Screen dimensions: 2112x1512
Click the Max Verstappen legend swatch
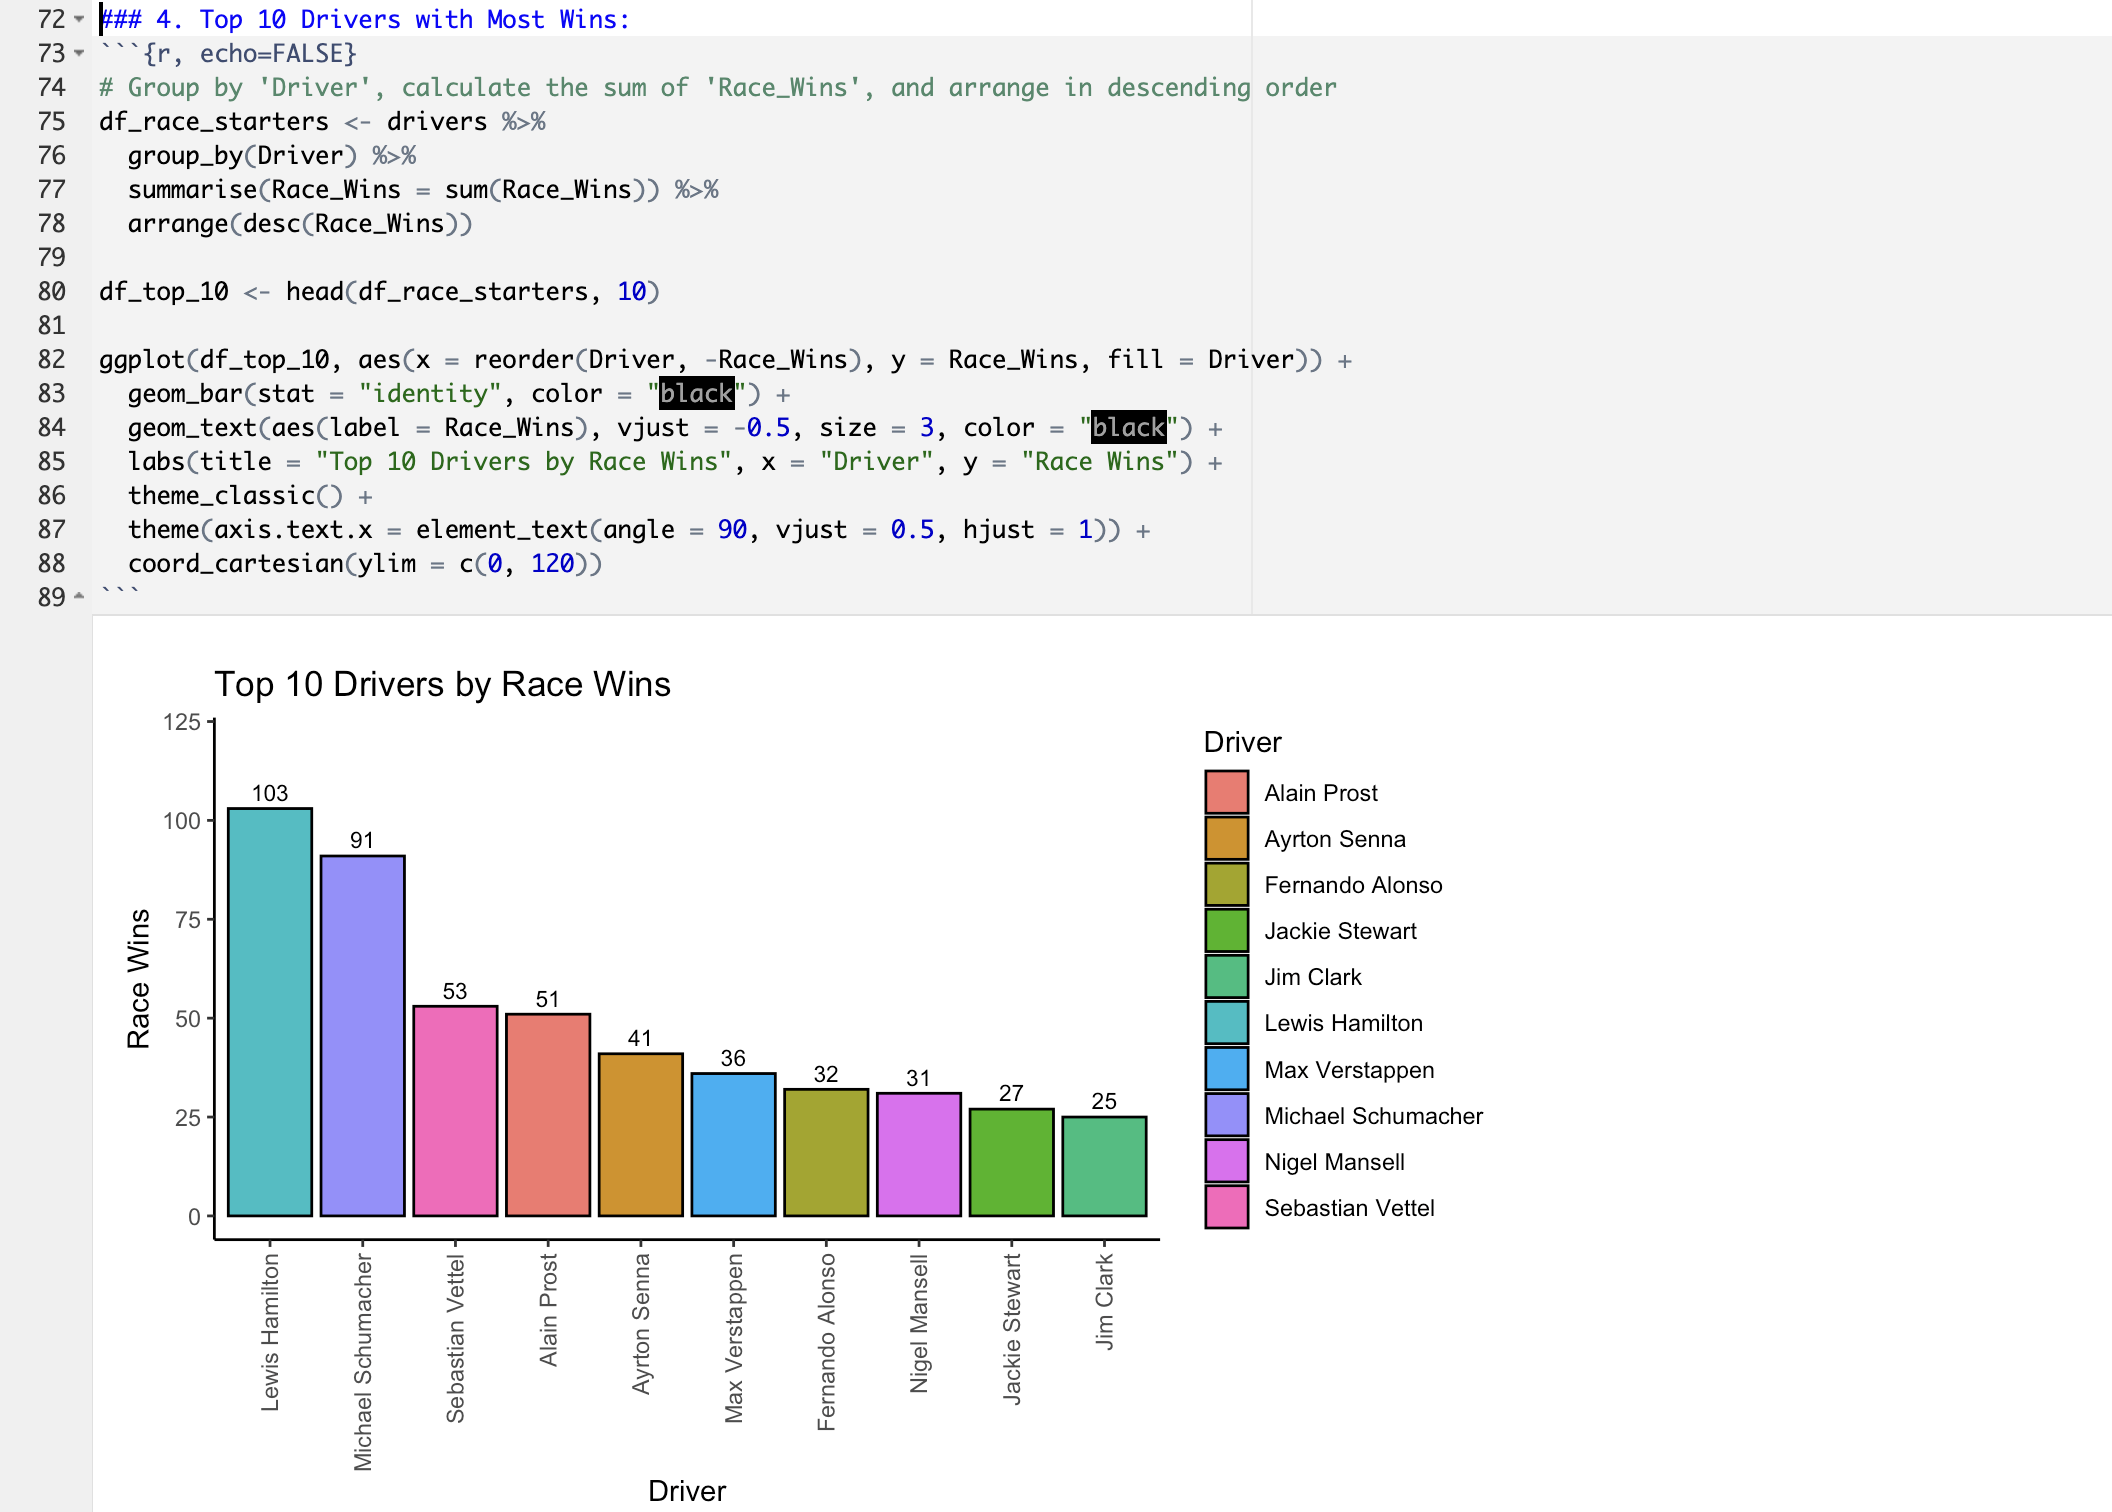pos(1226,1069)
